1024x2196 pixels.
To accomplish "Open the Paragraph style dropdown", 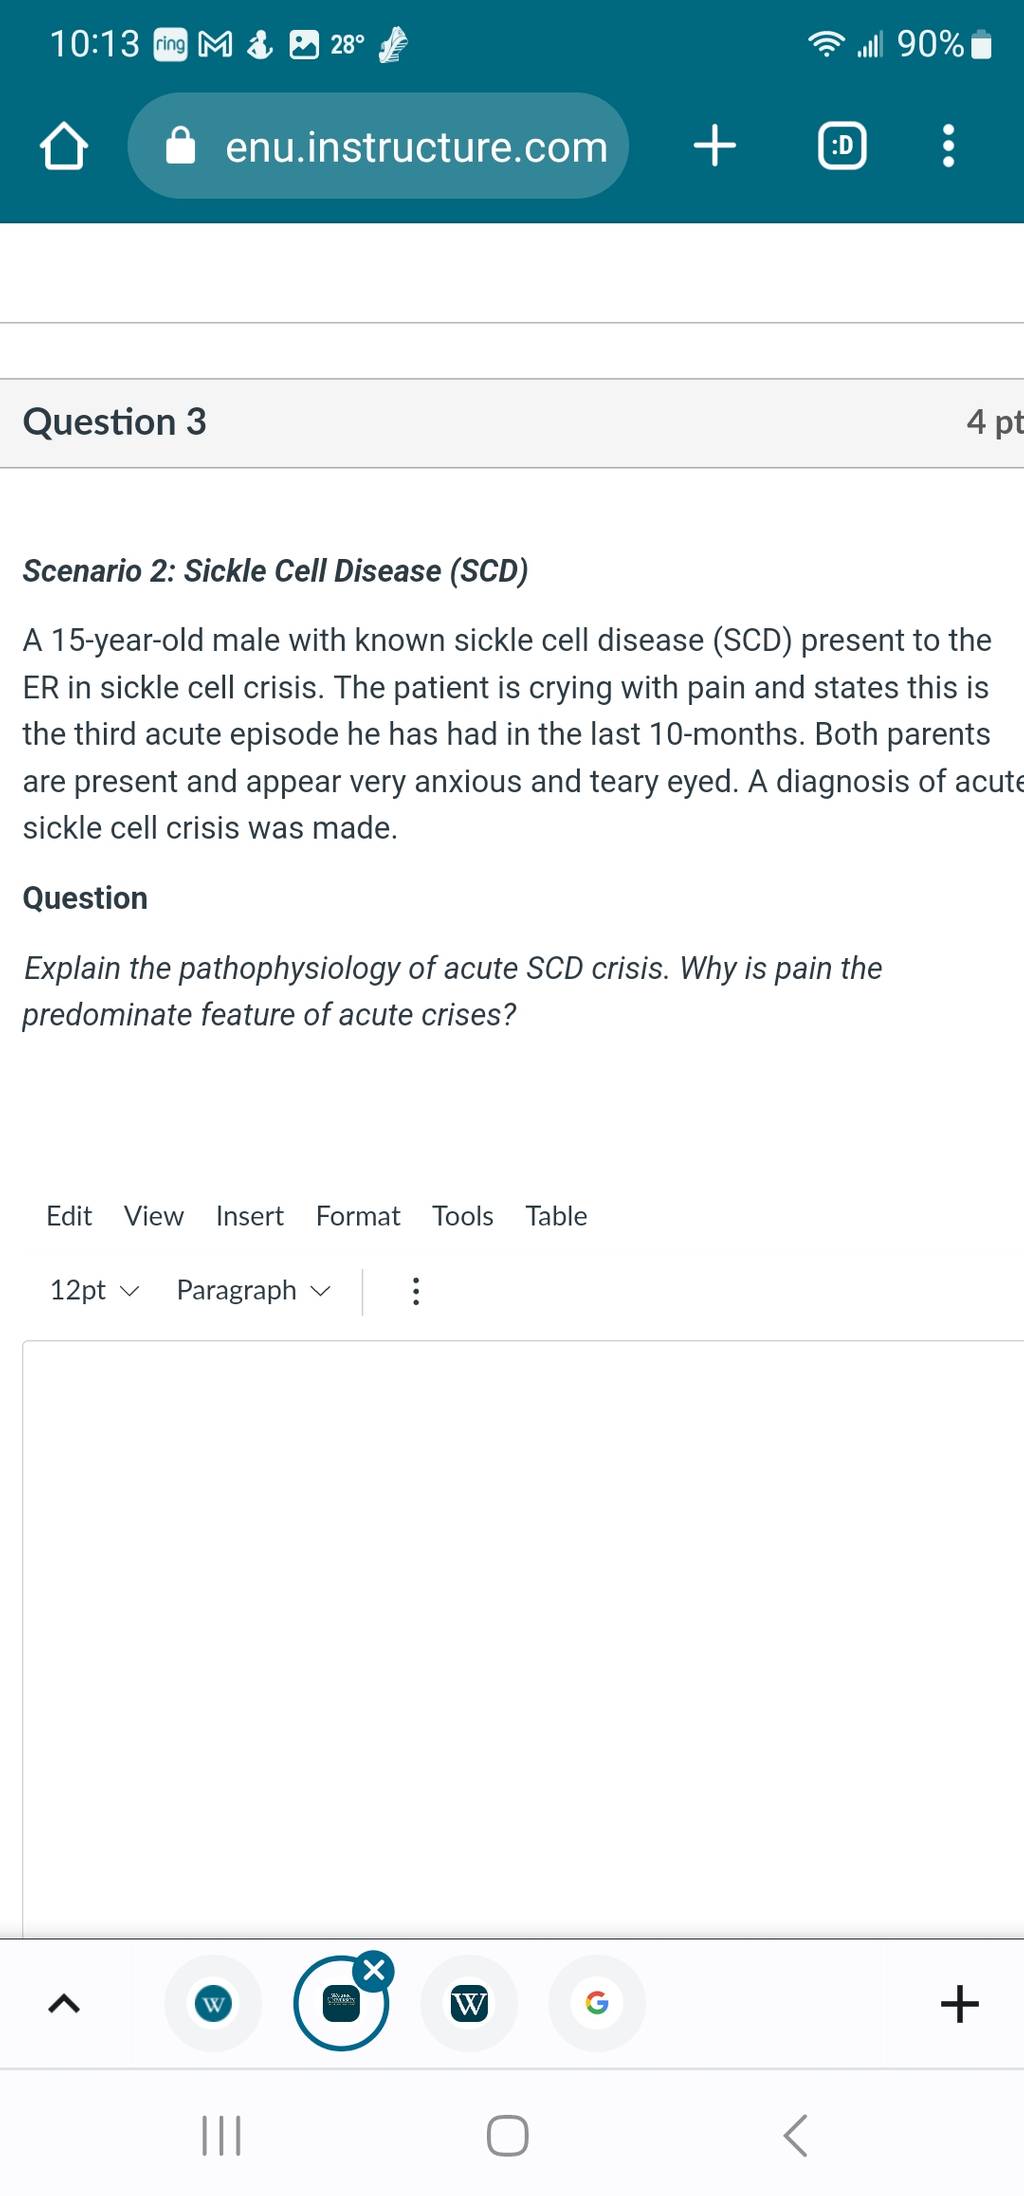I will (253, 1290).
